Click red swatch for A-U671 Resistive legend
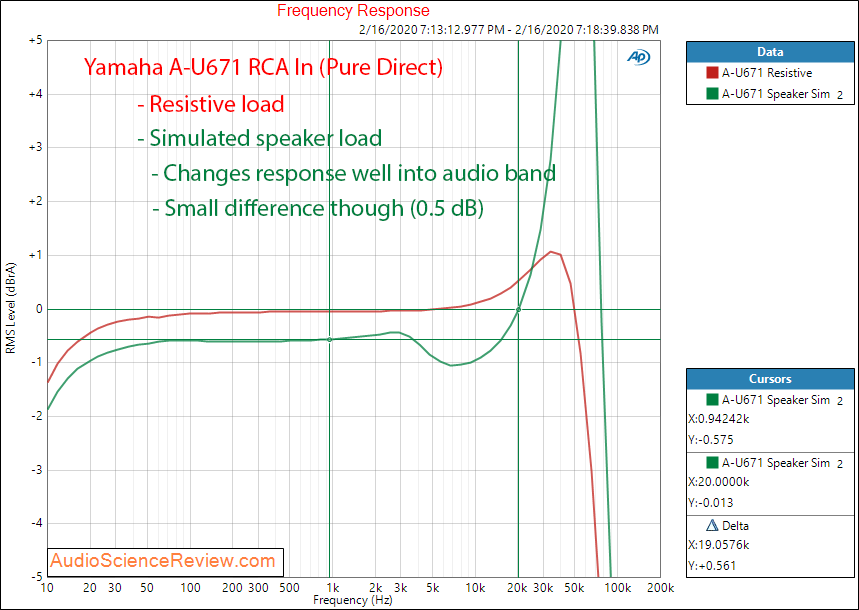The height and width of the screenshot is (610, 859). pos(712,73)
